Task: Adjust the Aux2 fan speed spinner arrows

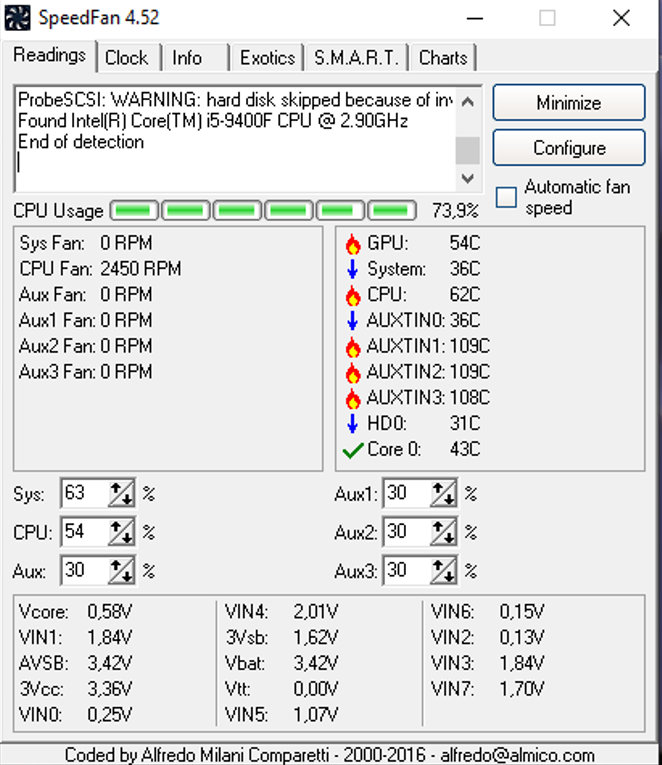Action: tap(443, 532)
